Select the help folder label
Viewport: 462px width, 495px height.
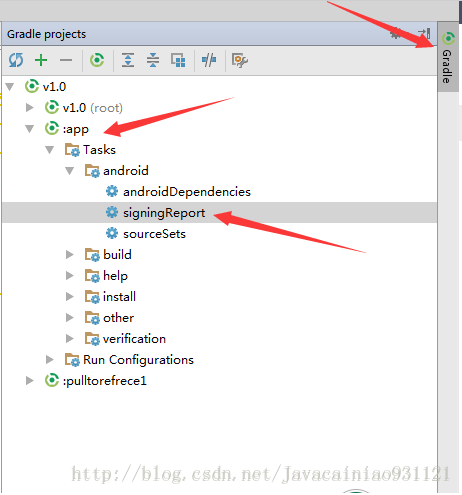coord(115,276)
